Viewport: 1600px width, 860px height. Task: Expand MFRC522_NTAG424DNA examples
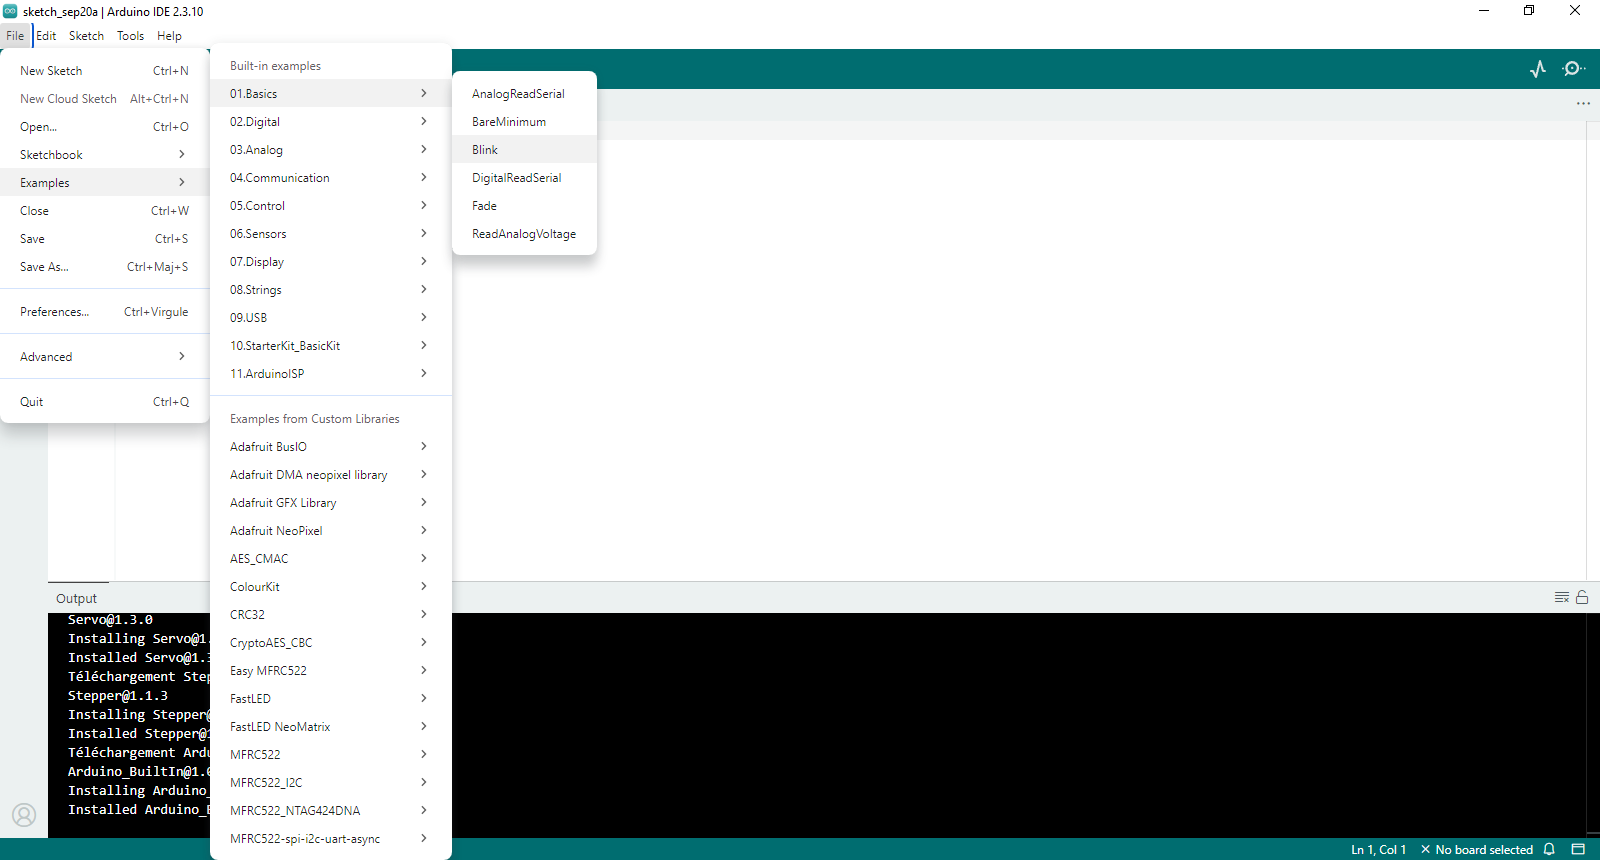[331, 811]
